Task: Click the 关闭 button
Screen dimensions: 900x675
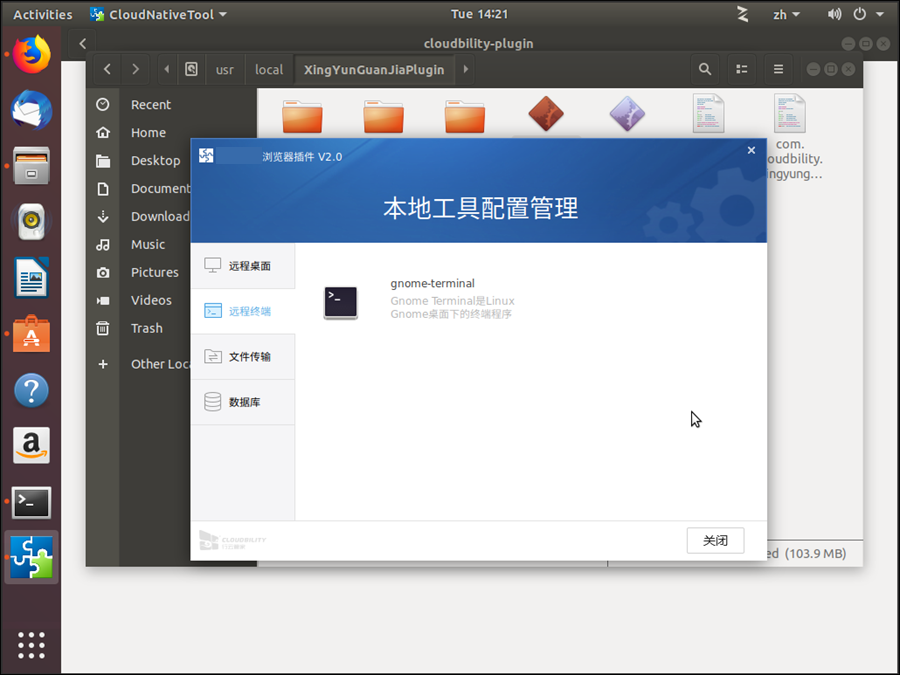Action: click(715, 540)
